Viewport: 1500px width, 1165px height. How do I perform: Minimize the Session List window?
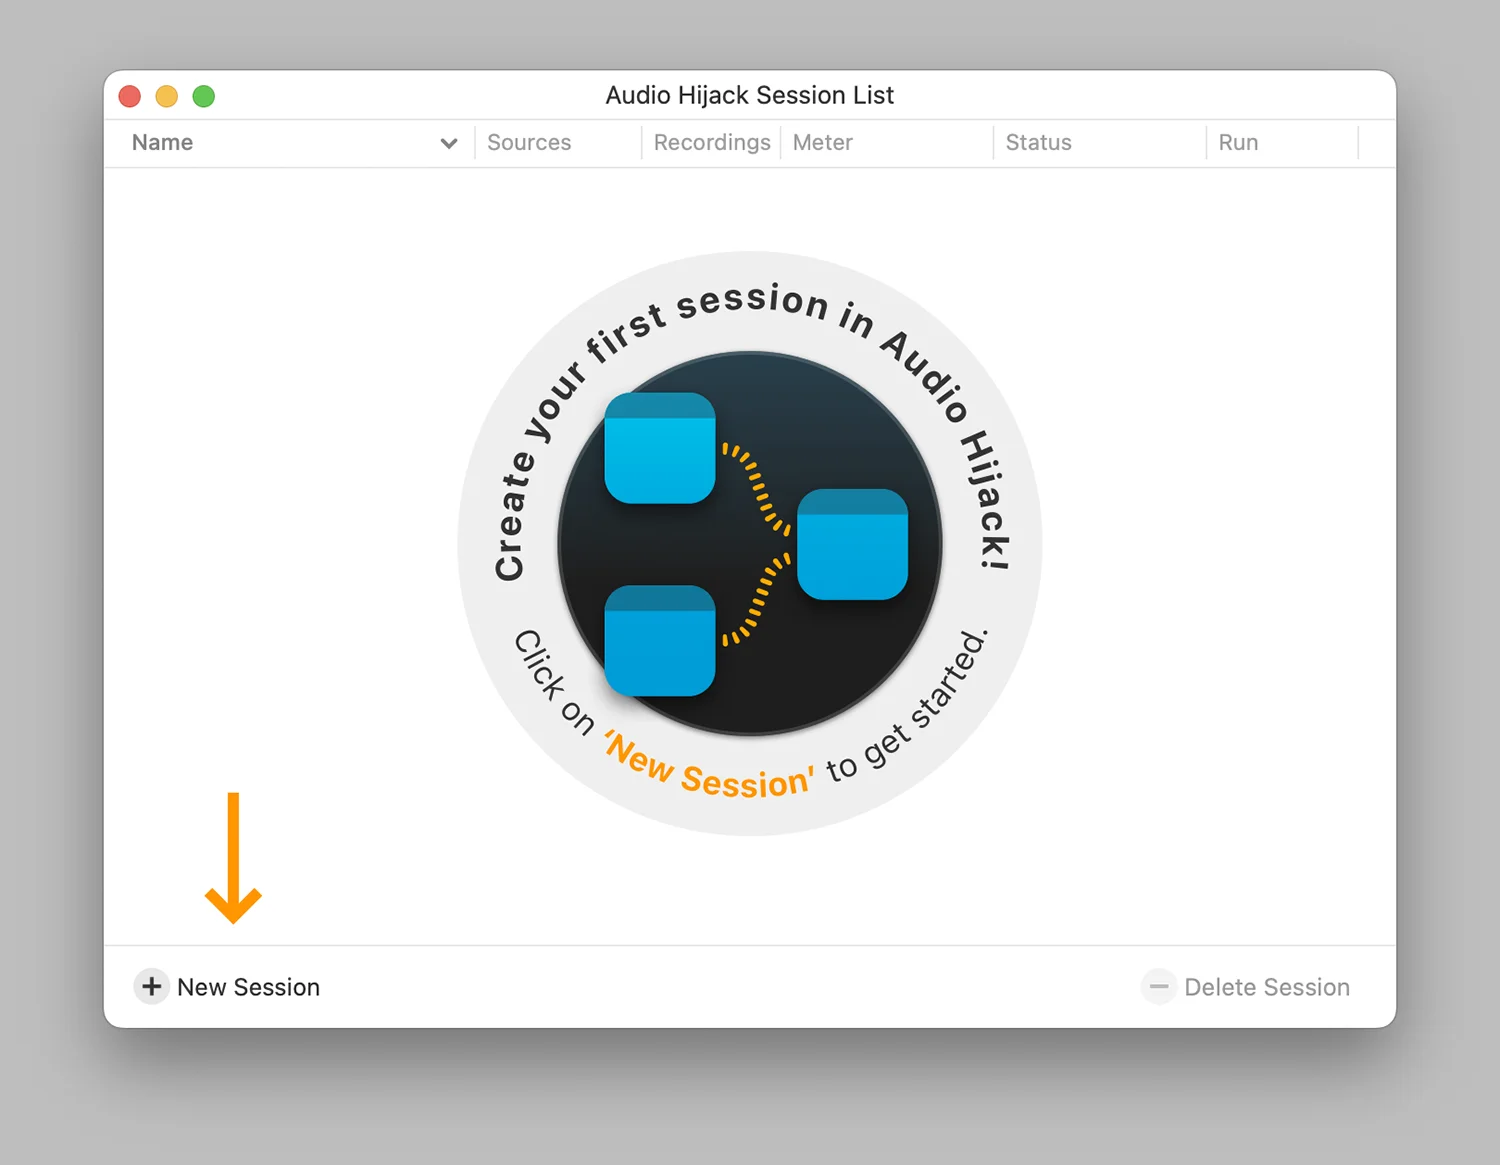(167, 96)
